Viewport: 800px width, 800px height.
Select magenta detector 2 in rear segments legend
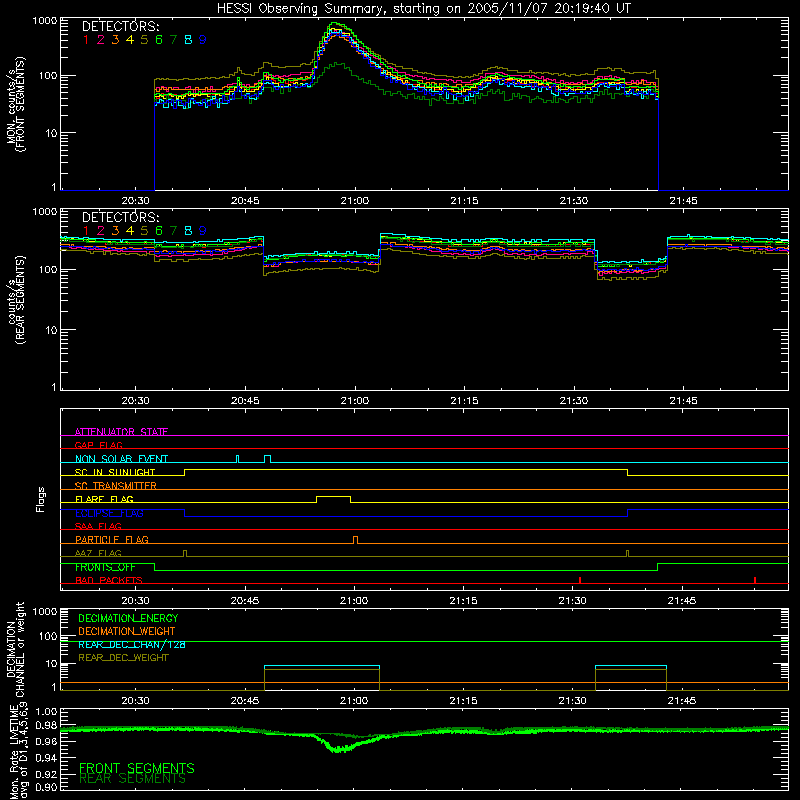(x=101, y=231)
